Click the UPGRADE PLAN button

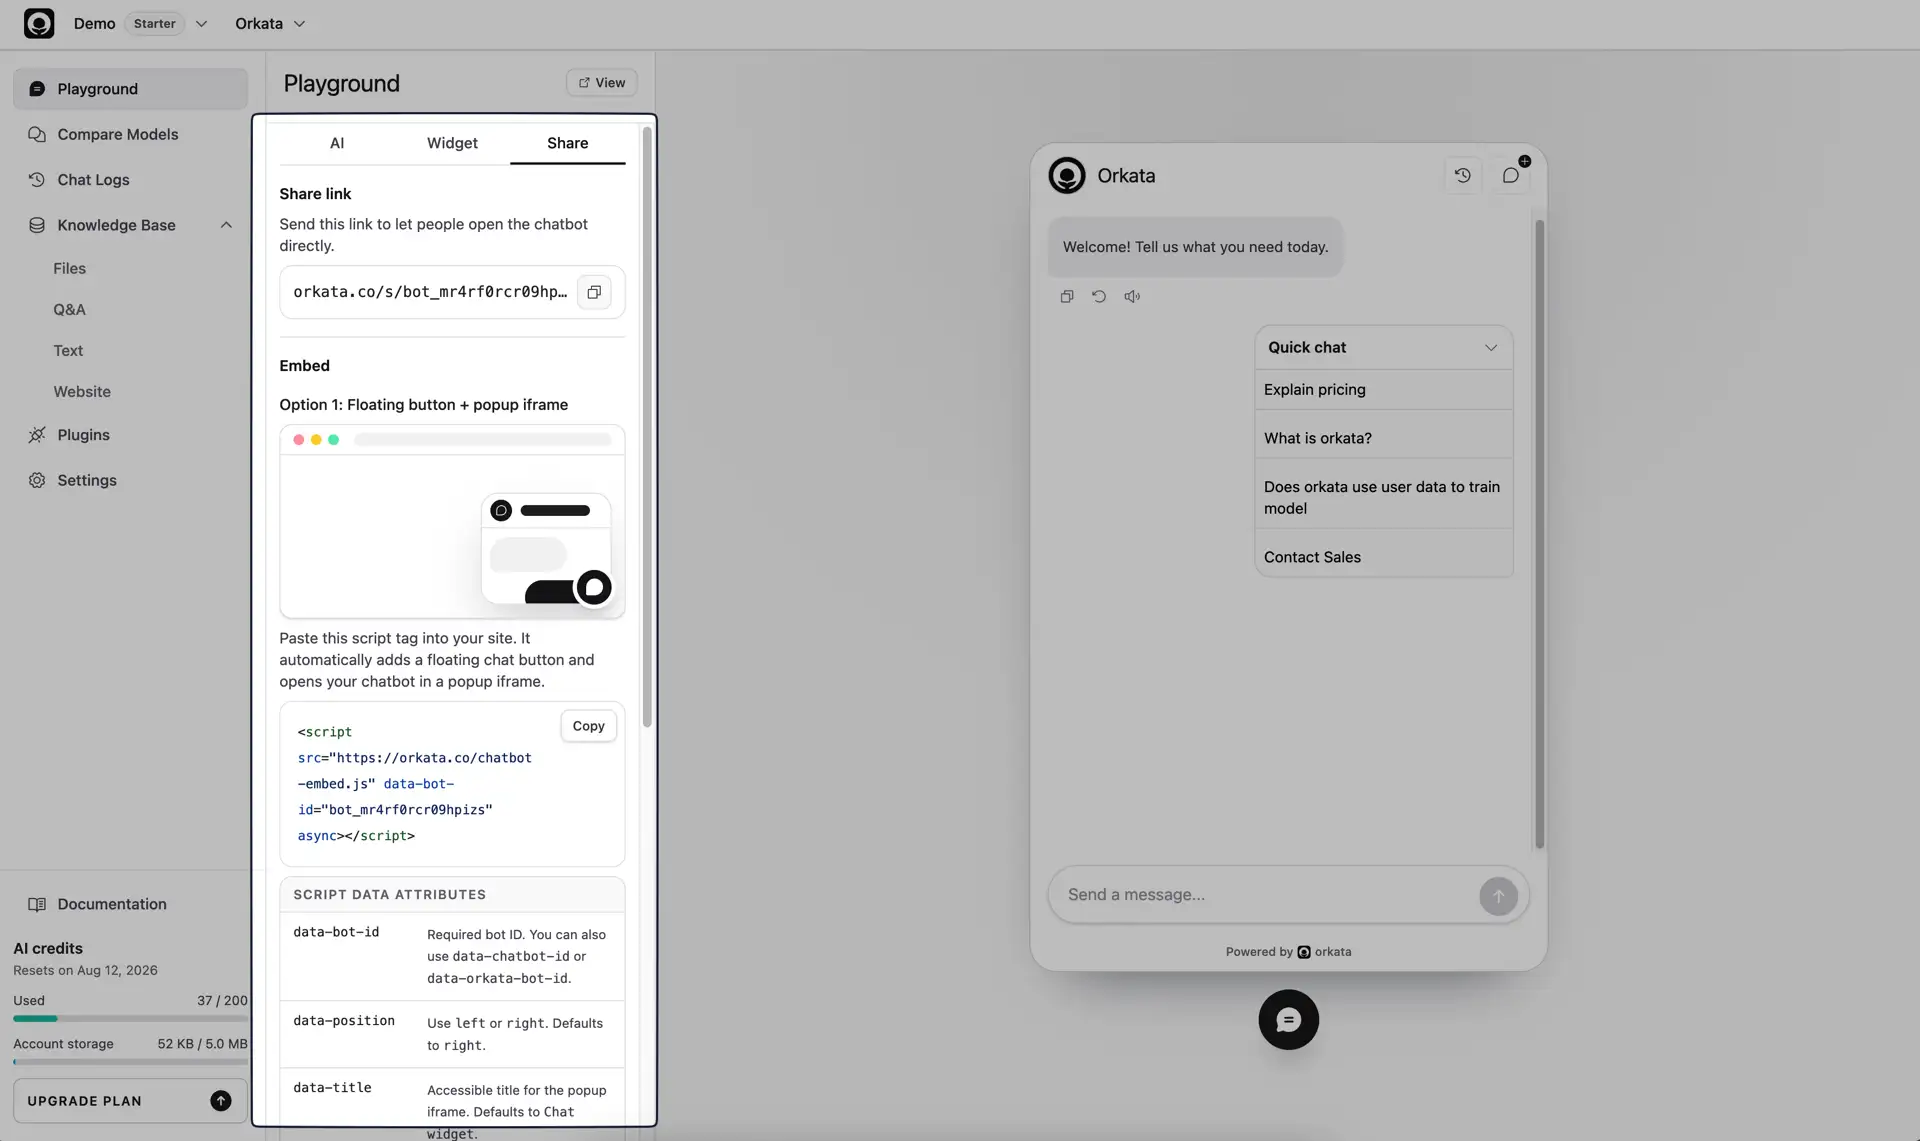[130, 1101]
